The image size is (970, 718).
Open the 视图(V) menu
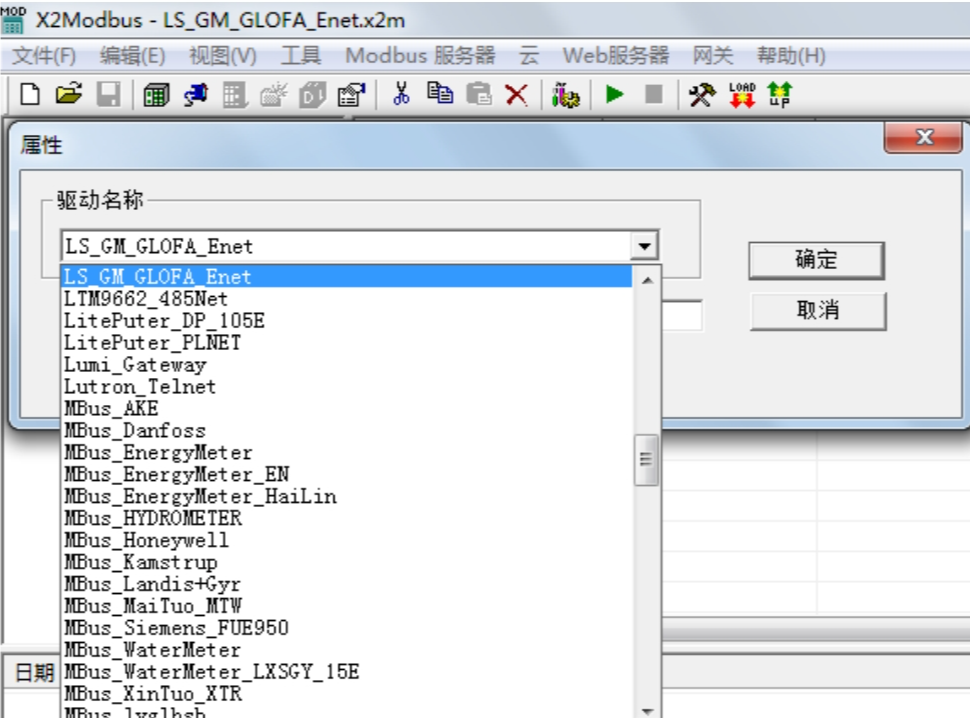223,56
